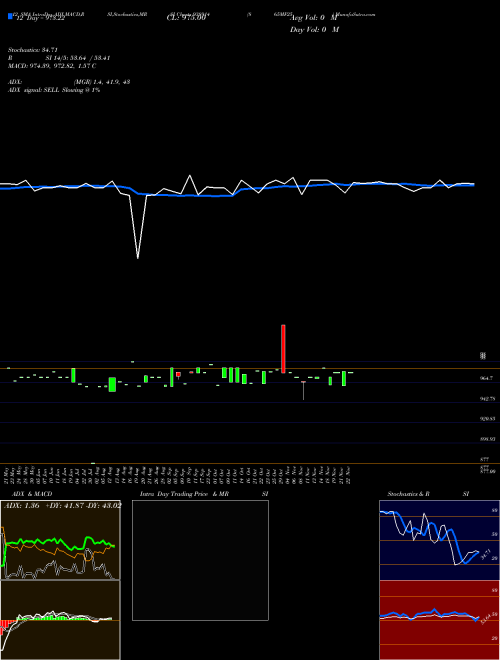Click the empty intraday trading price chart box
Viewport: 500px width, 660px height.
click(x=200, y=560)
